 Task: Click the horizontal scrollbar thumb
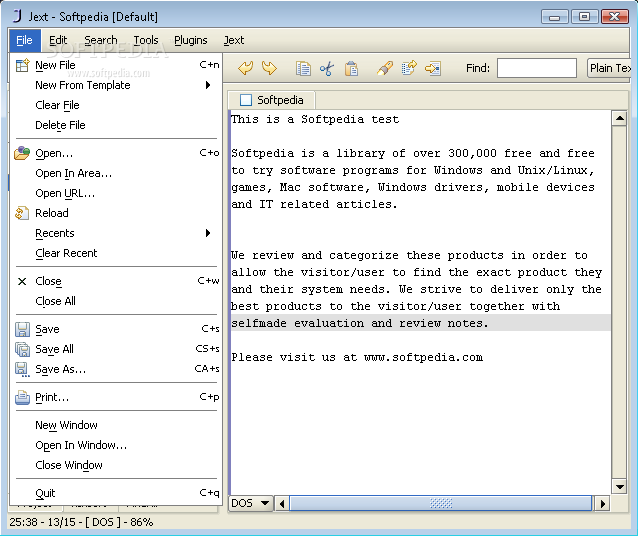click(441, 504)
